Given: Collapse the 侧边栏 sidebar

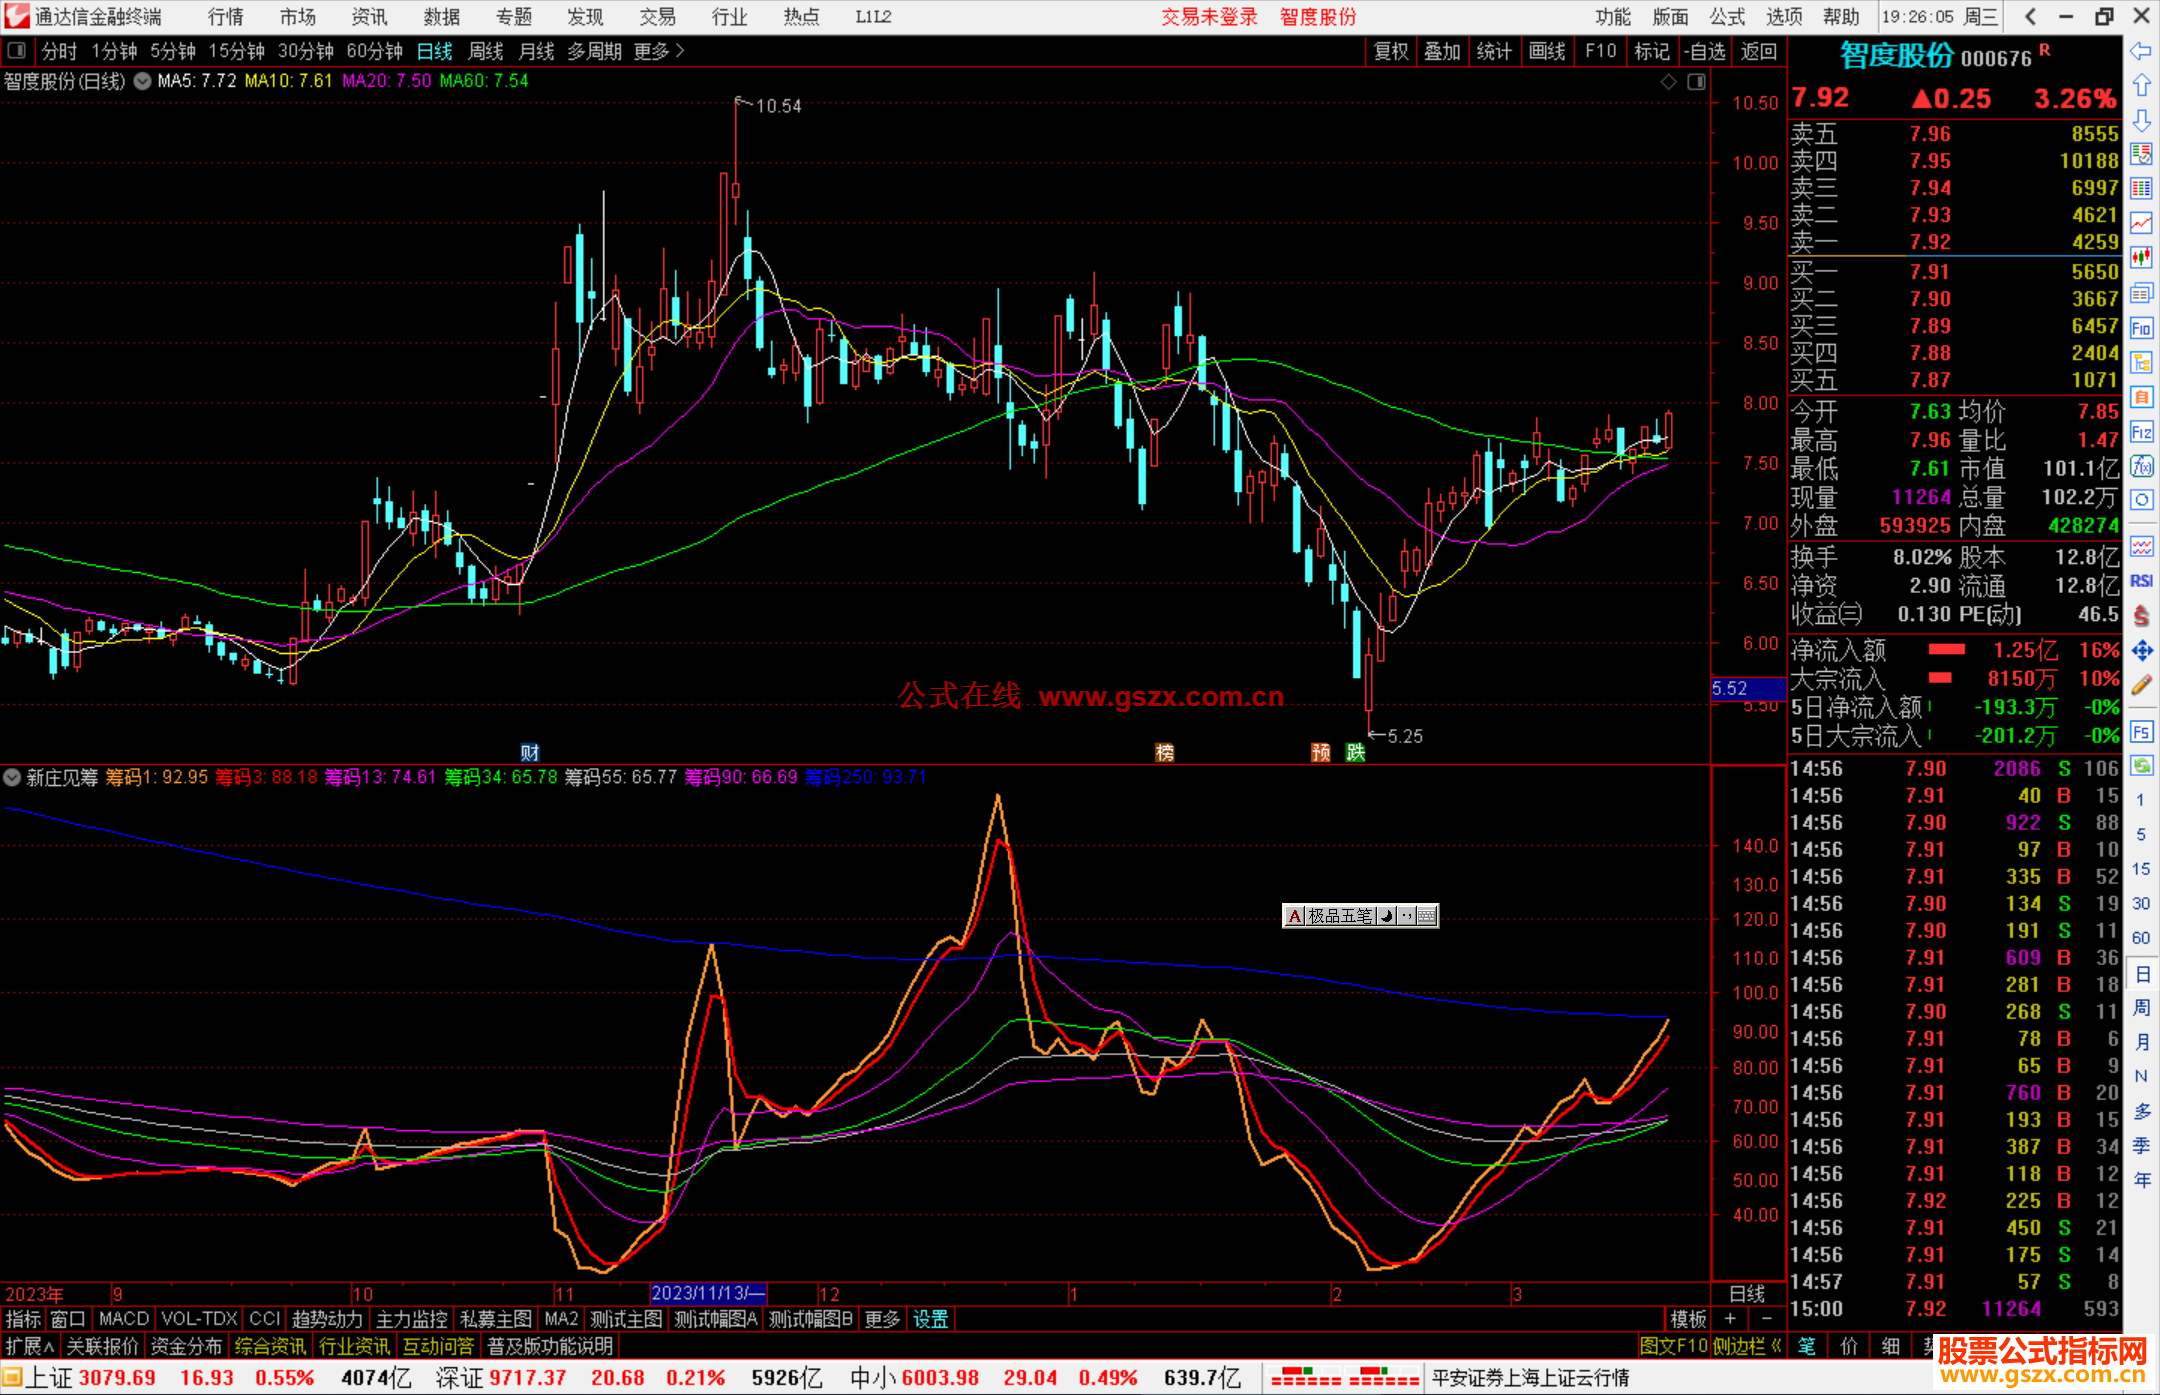Looking at the screenshot, I should [1747, 1346].
